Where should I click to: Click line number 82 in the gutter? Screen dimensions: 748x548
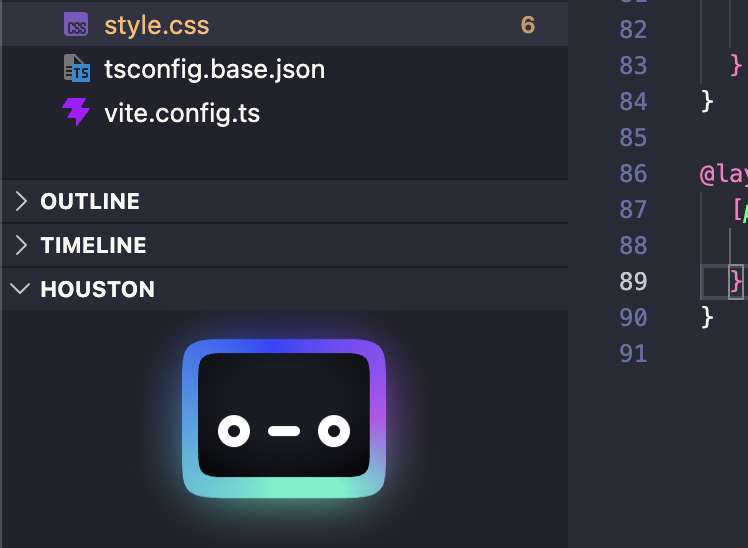pos(633,30)
